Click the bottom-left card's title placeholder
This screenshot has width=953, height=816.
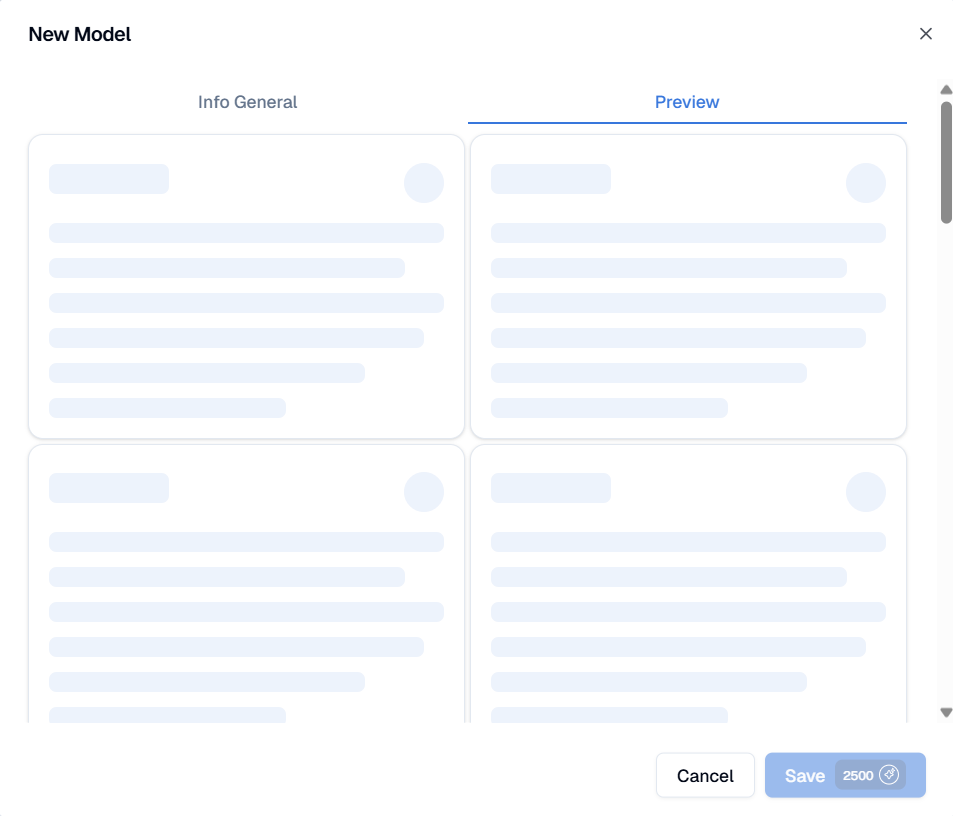point(109,488)
